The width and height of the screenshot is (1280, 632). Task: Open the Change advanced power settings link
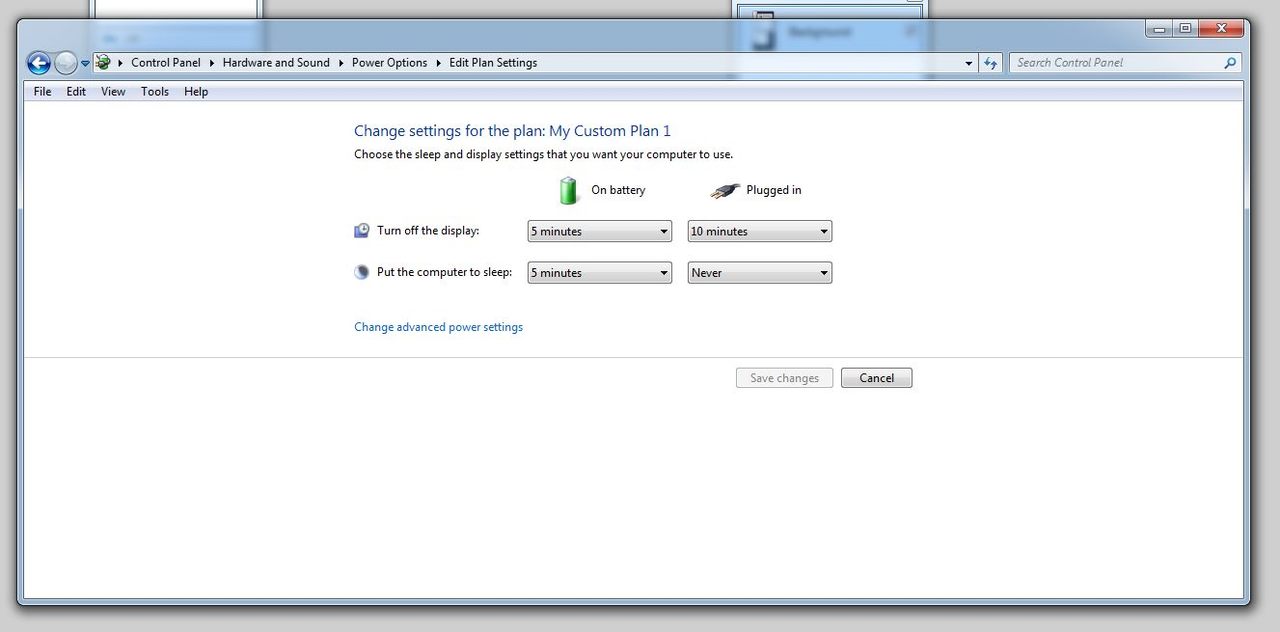tap(438, 327)
